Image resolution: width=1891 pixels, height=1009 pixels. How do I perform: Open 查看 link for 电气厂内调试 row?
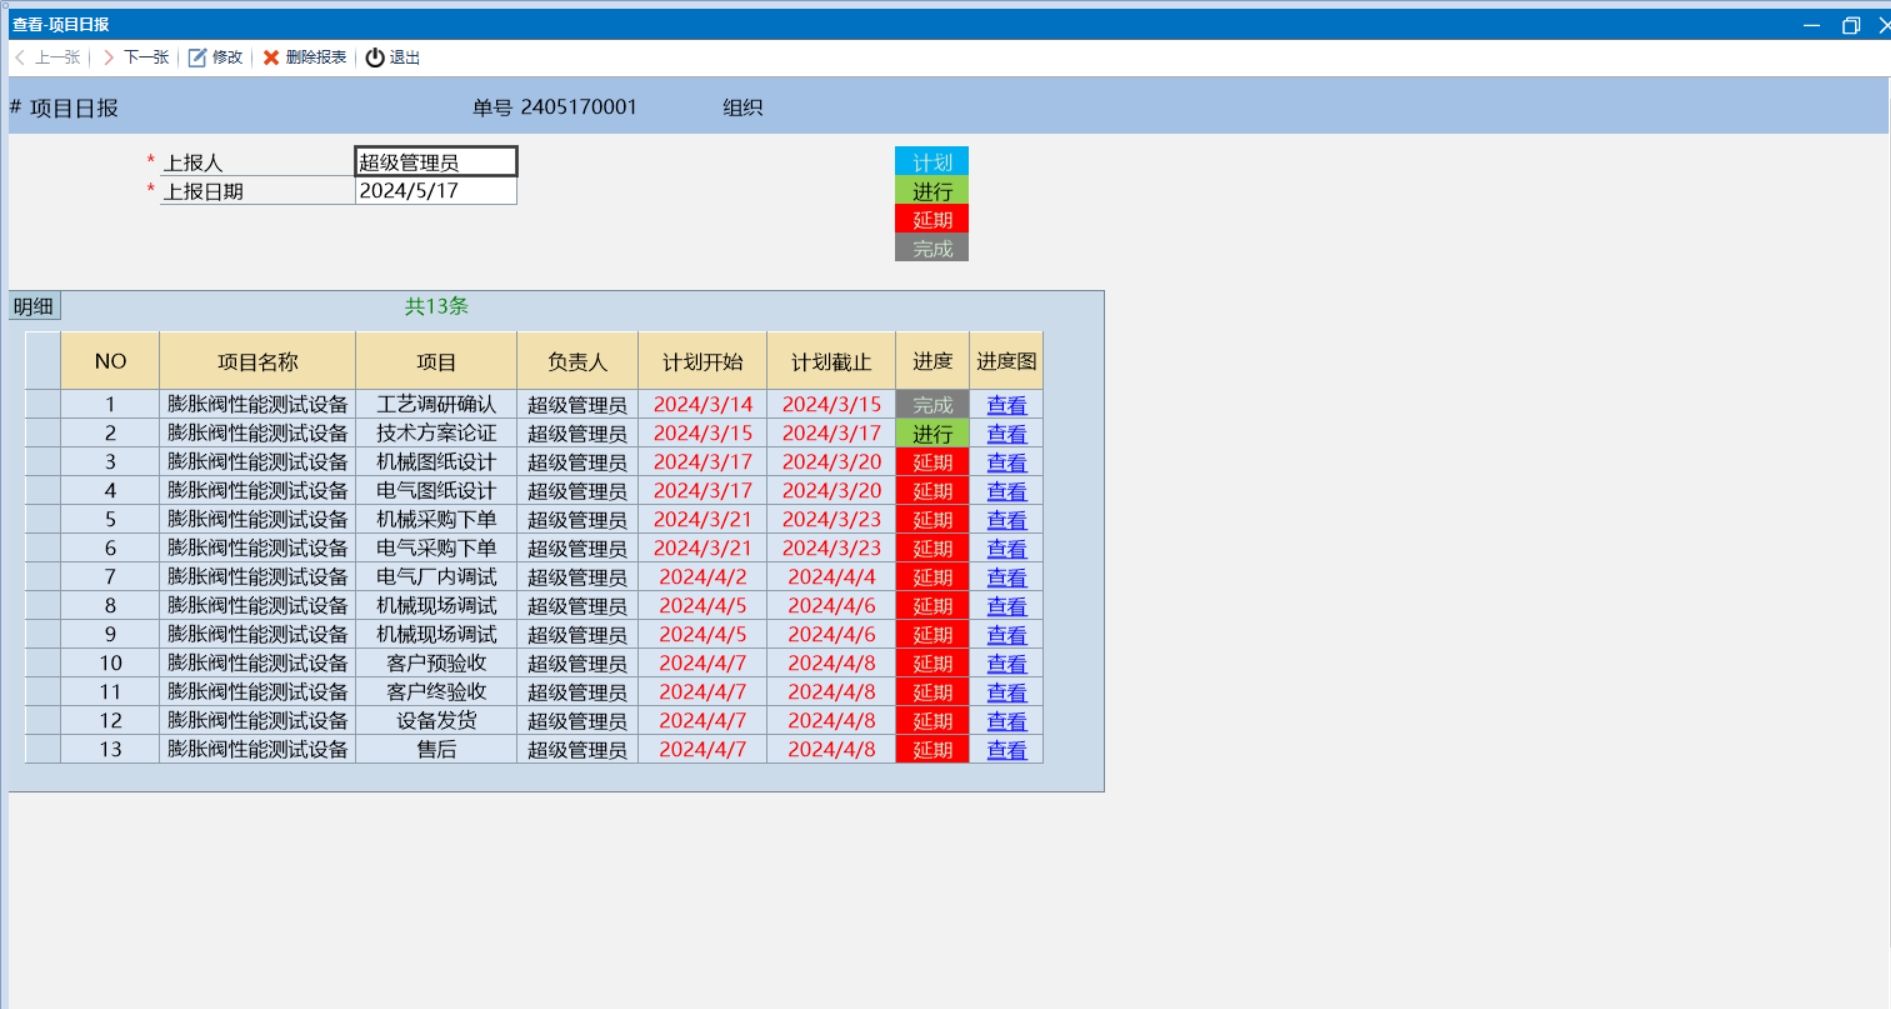tap(1006, 577)
